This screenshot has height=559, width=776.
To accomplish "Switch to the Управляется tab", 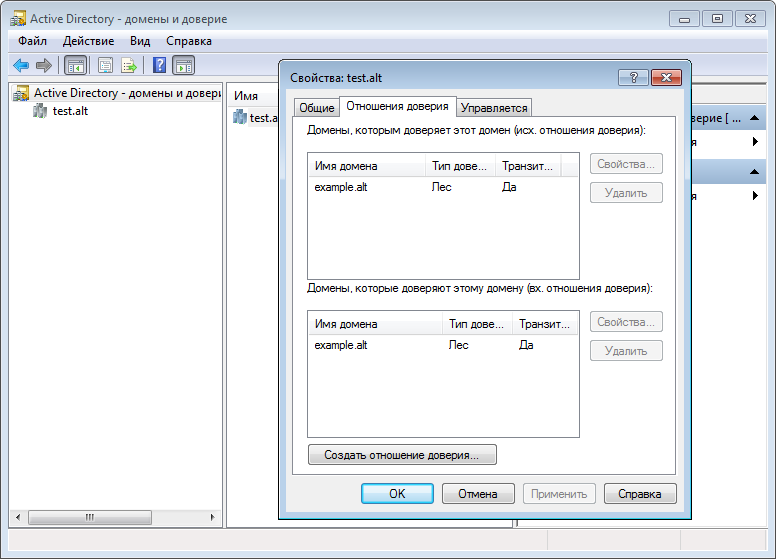I will coord(494,108).
